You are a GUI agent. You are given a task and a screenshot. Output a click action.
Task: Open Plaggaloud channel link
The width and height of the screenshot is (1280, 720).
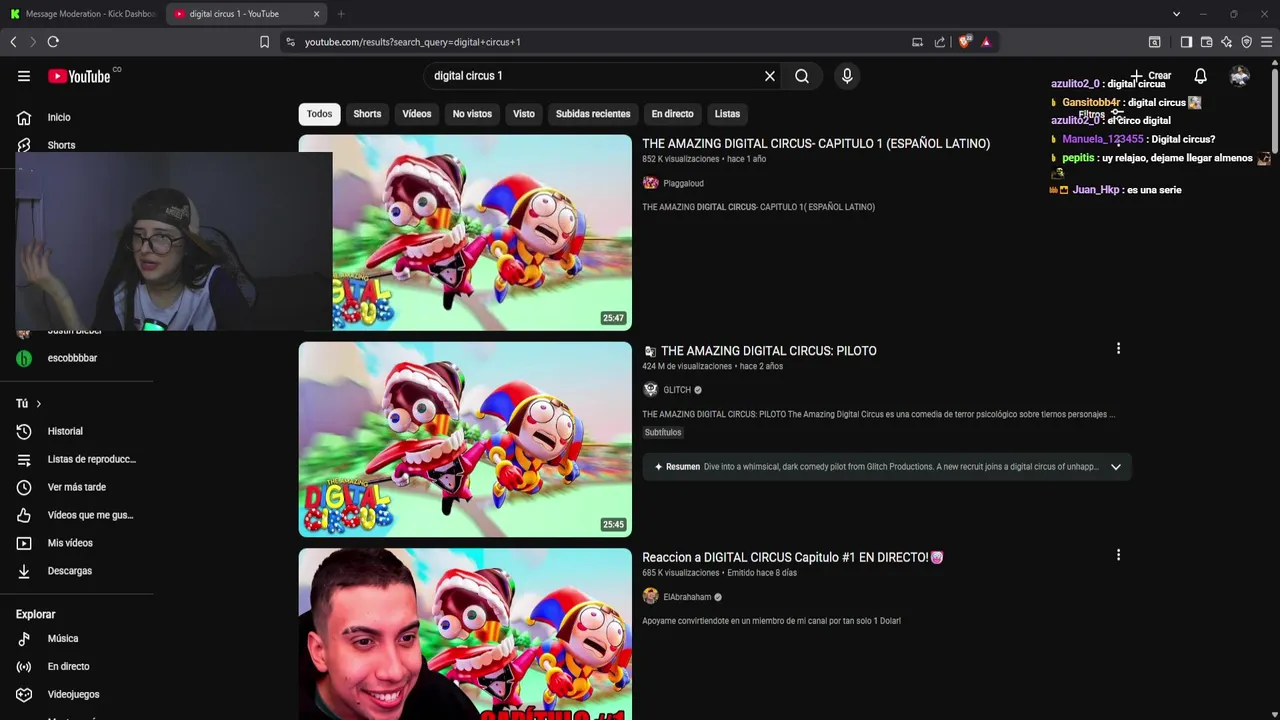point(683,184)
